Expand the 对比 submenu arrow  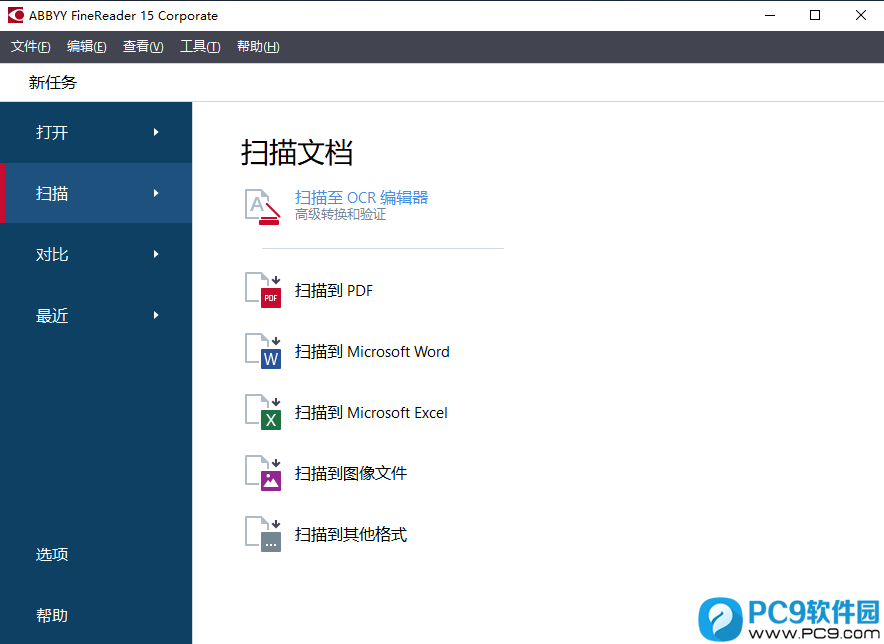[x=156, y=254]
